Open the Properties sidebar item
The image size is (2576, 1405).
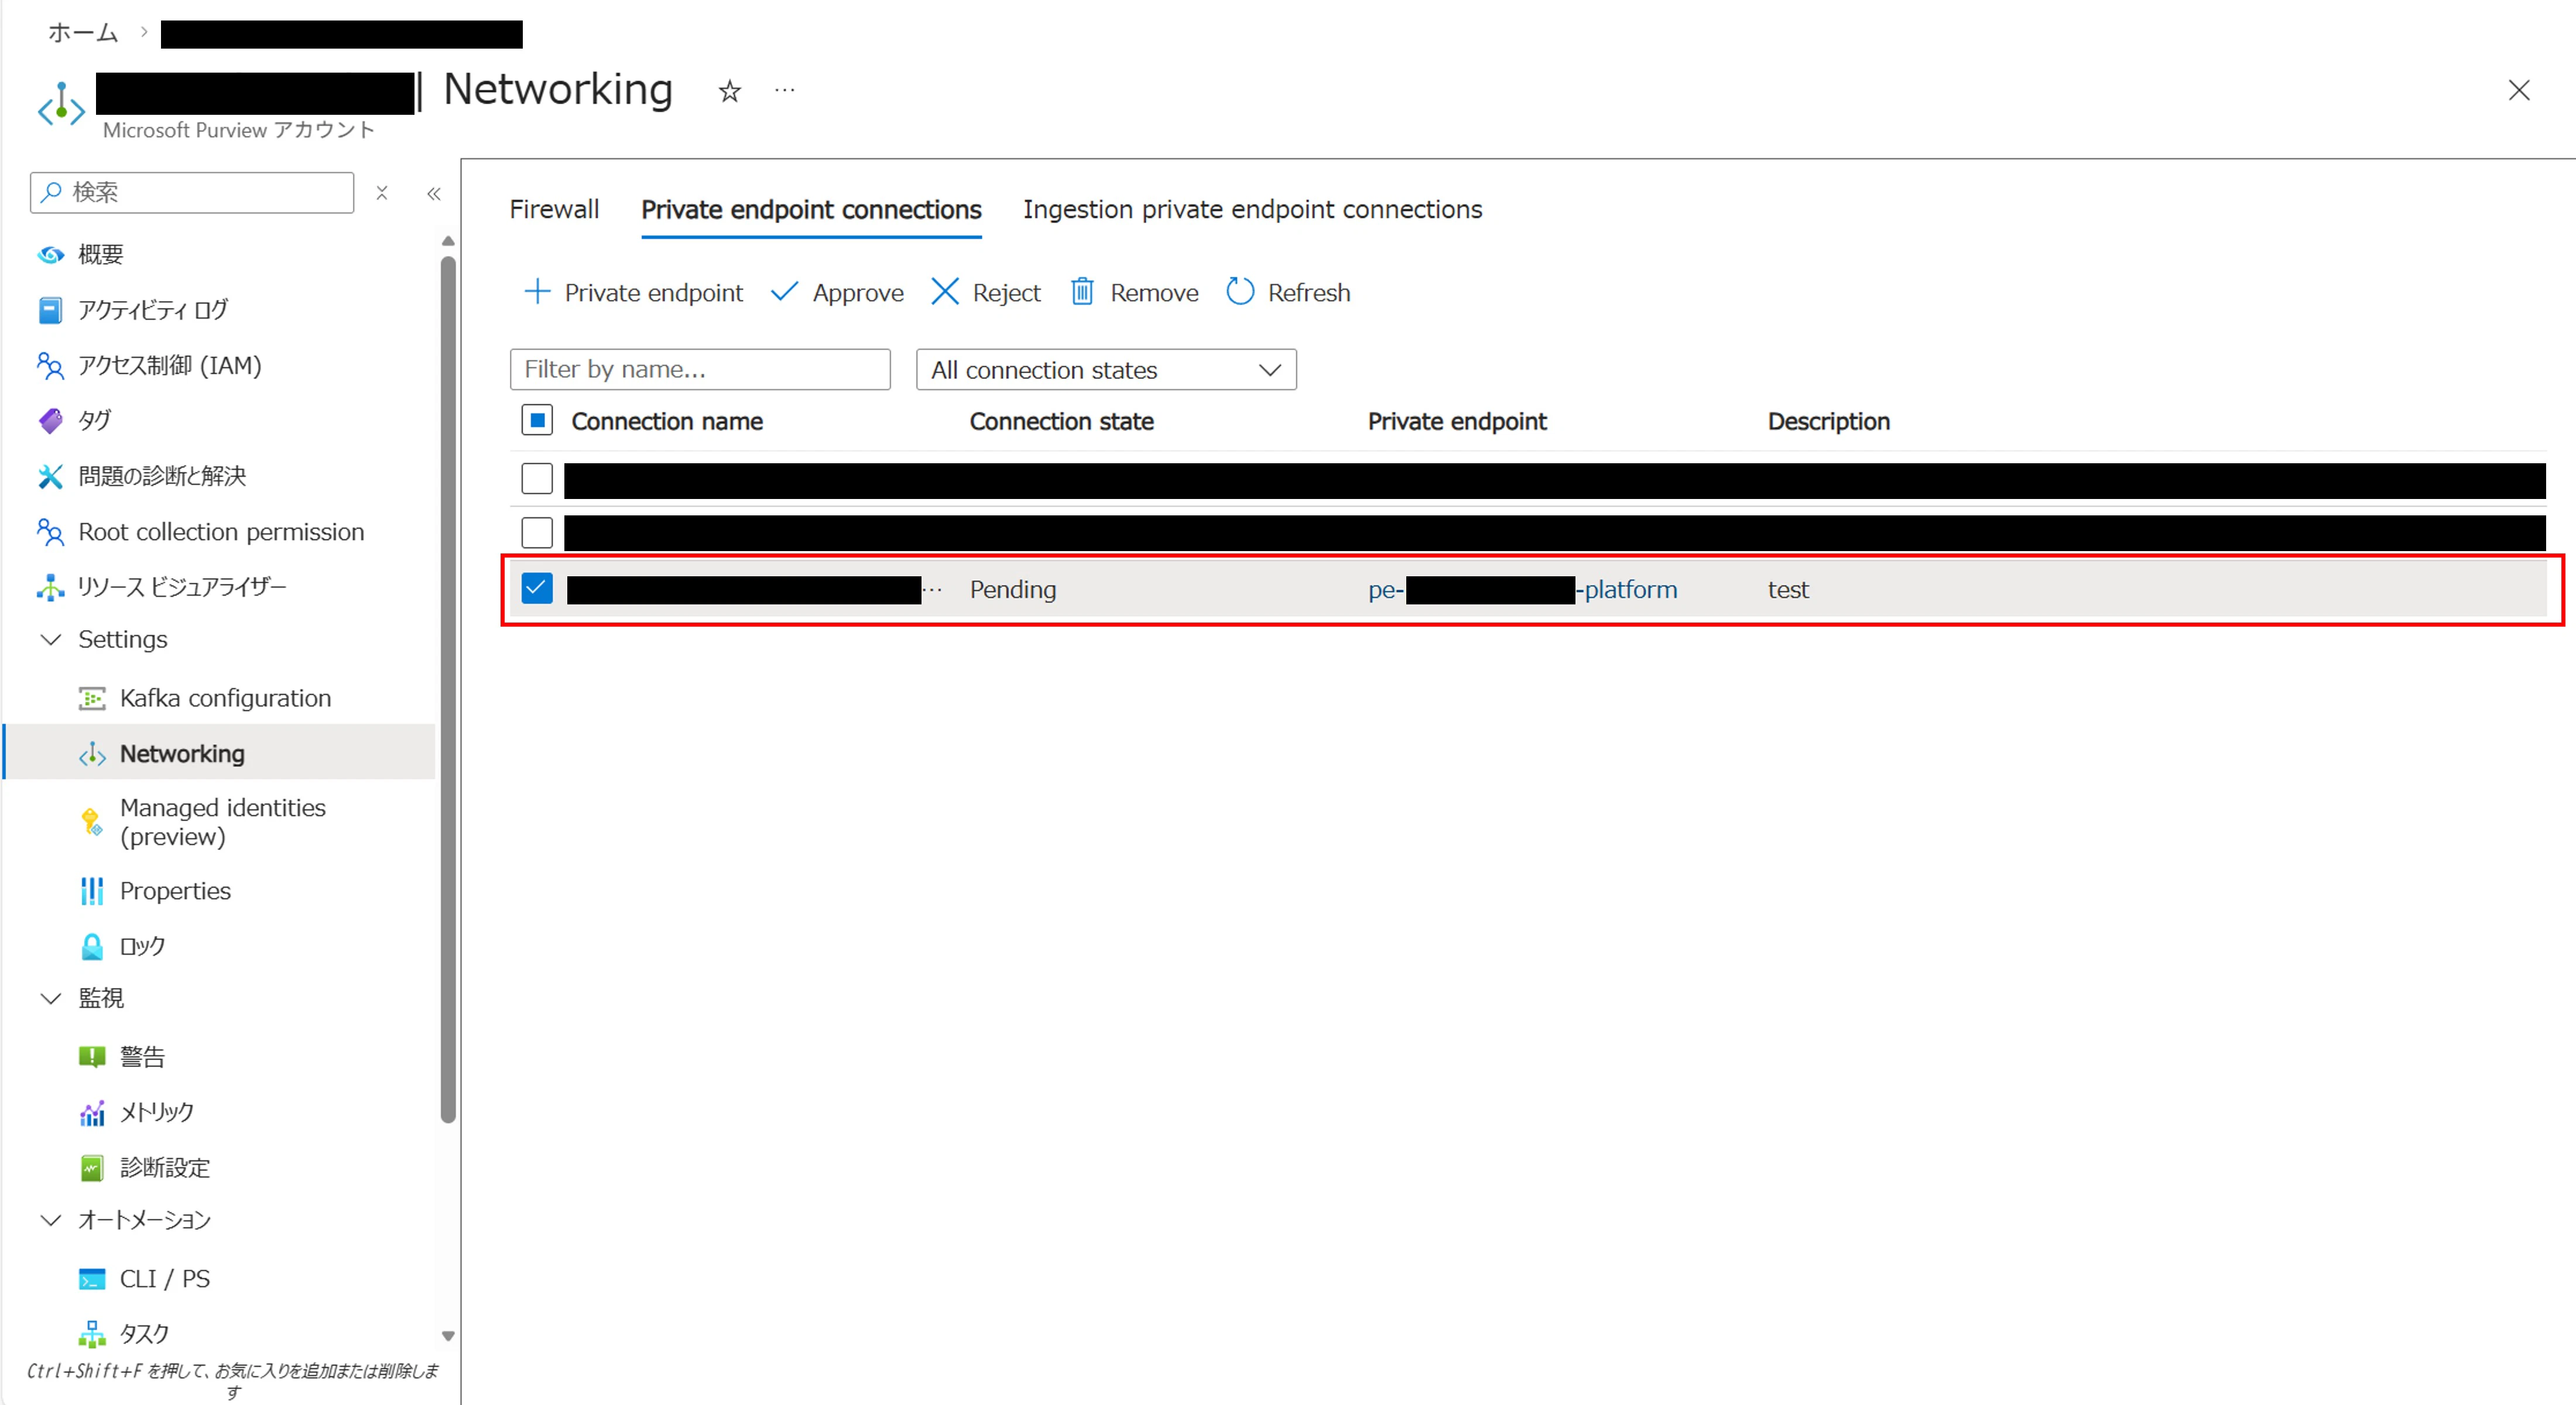[x=175, y=891]
